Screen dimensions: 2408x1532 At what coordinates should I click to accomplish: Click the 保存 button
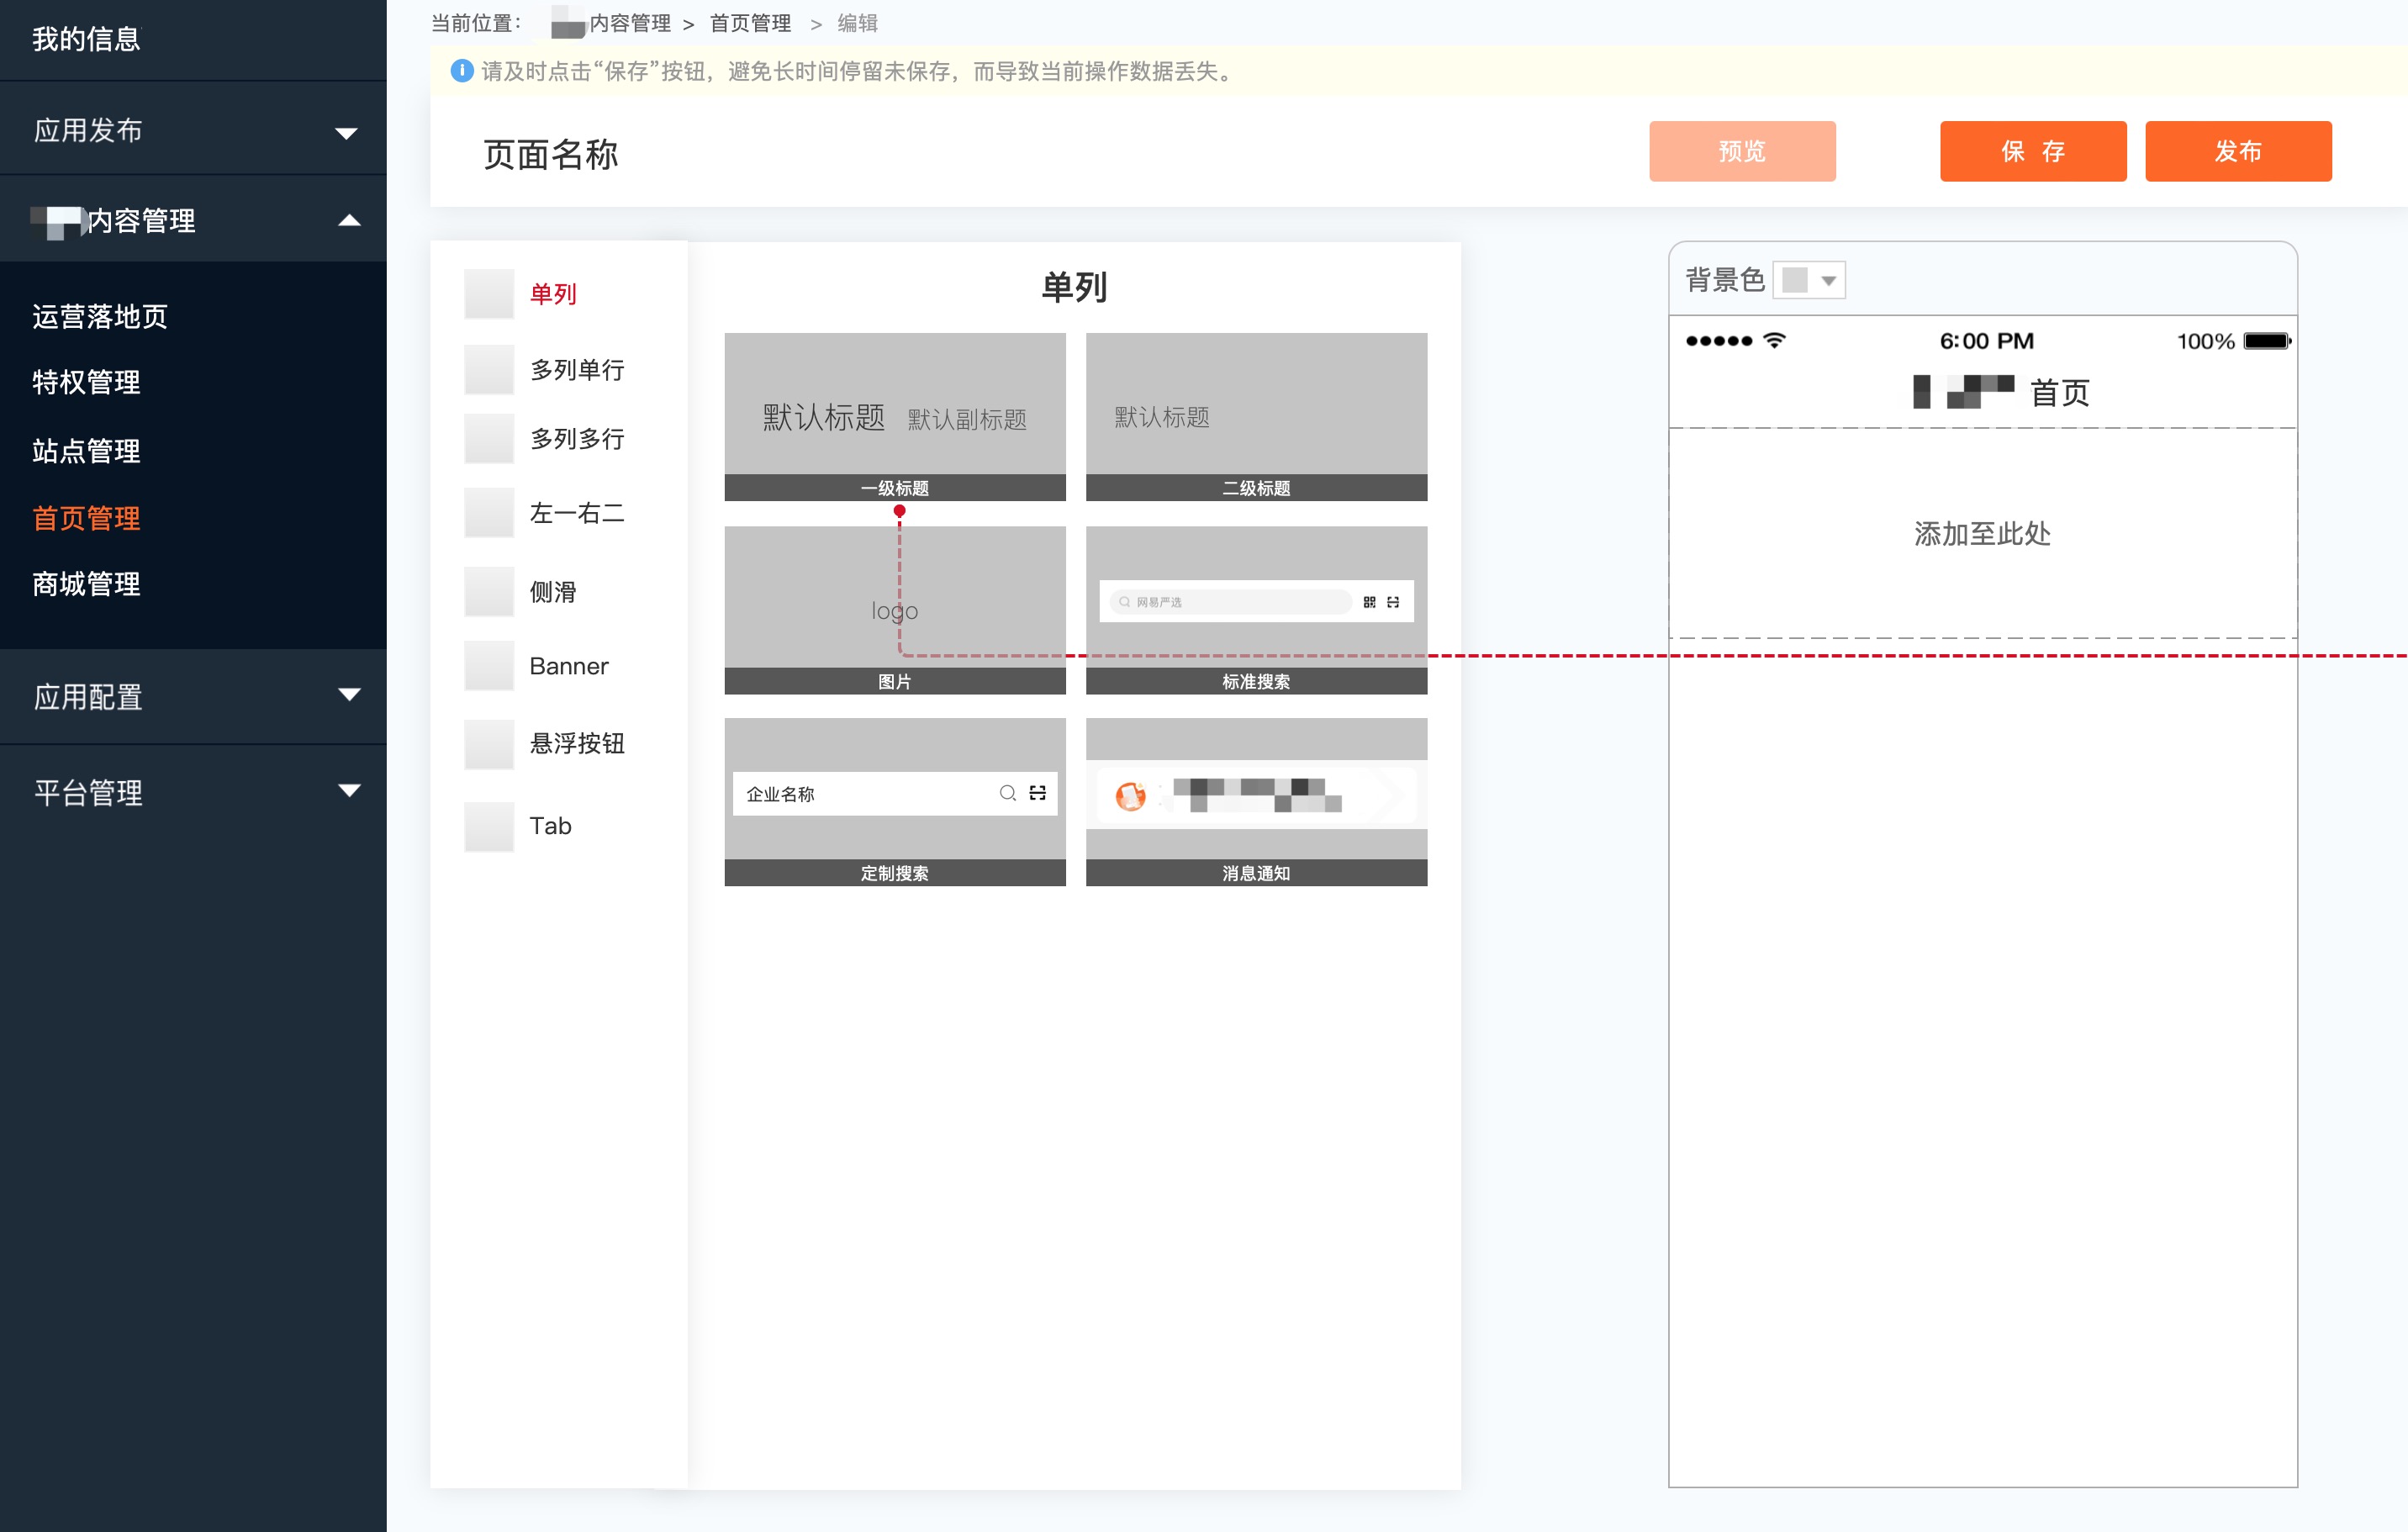coord(2033,151)
